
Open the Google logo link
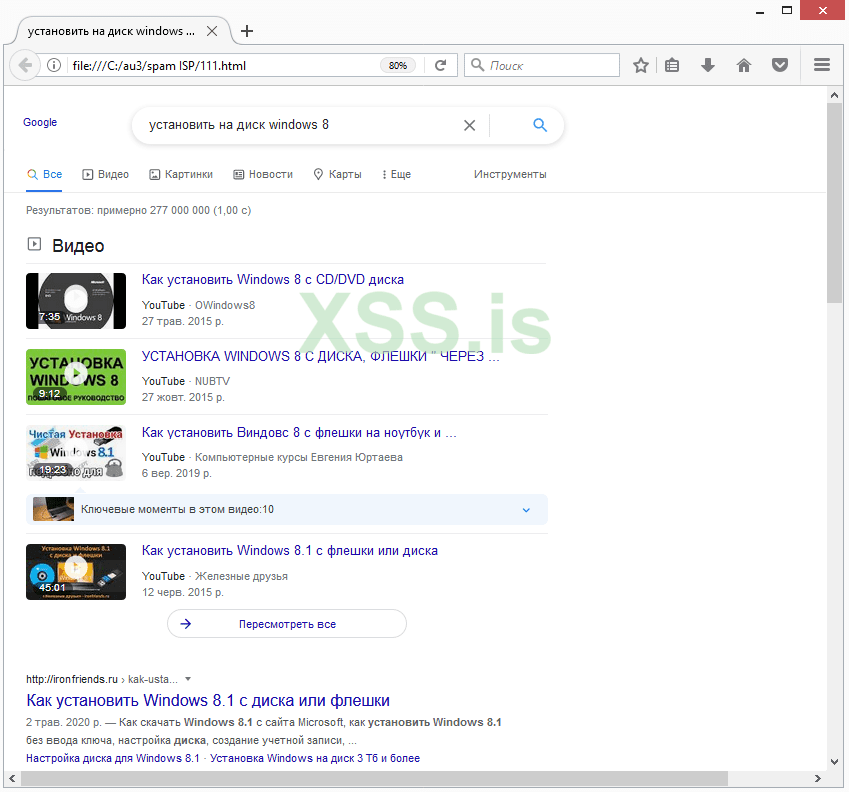(40, 122)
